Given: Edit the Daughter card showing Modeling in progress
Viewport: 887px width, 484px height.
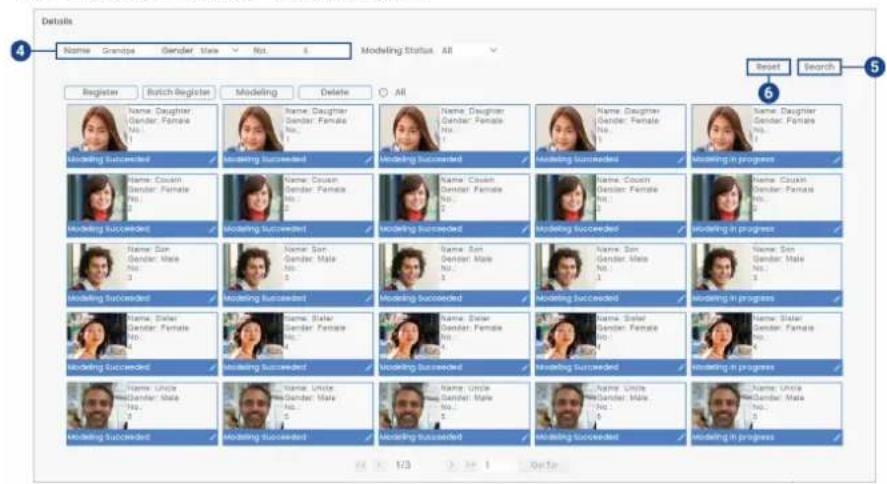Looking at the screenshot, I should click(x=836, y=160).
